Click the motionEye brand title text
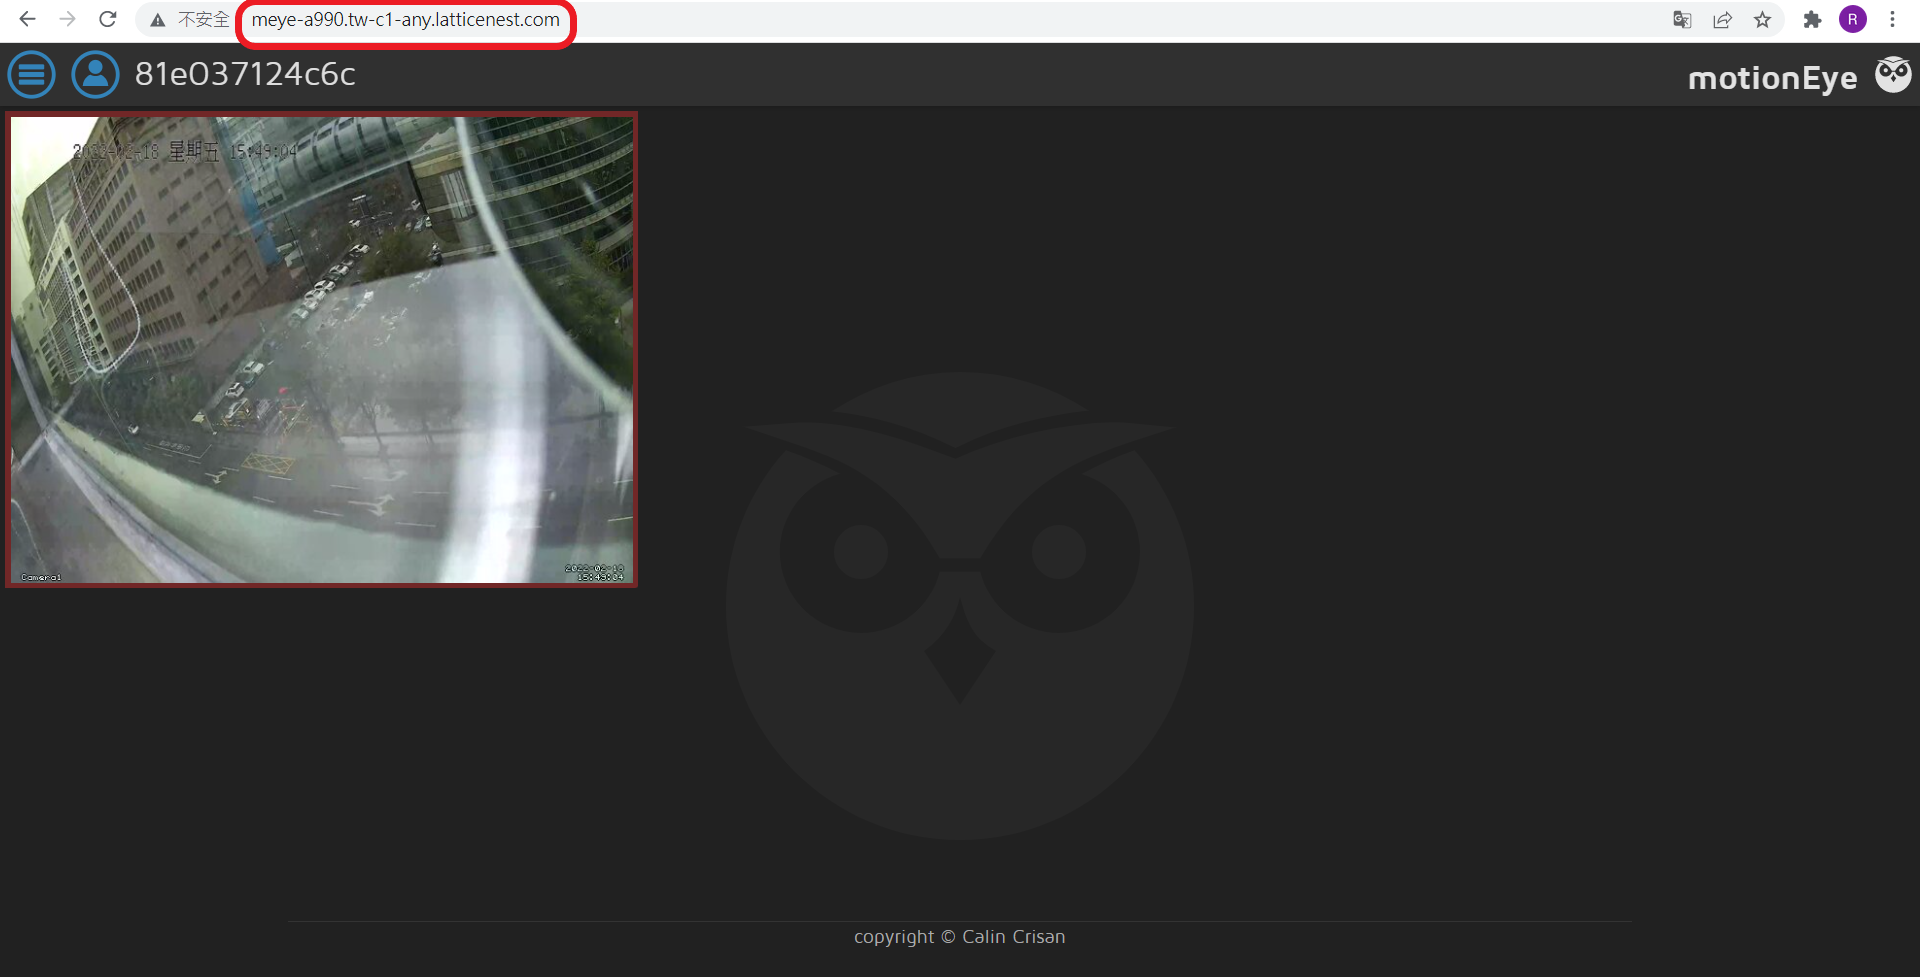The height and width of the screenshot is (977, 1920). [1772, 78]
